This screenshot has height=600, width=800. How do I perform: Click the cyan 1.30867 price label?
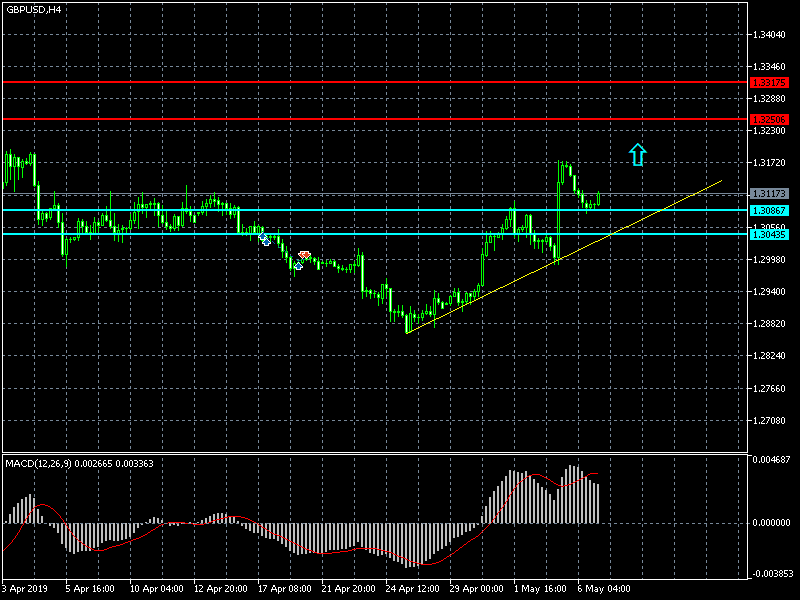tap(769, 210)
